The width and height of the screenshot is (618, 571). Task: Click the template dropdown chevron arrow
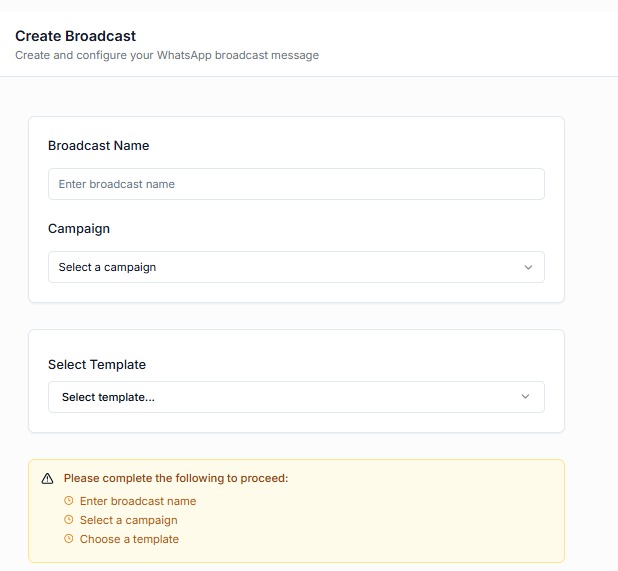[x=526, y=397]
